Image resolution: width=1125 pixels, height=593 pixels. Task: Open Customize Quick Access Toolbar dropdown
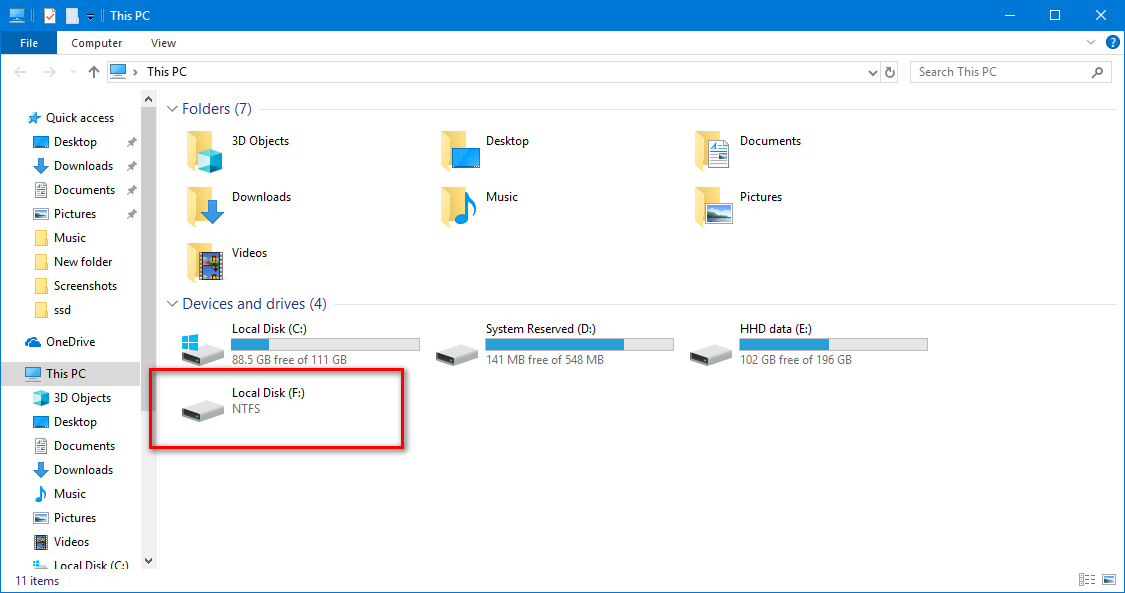[90, 16]
